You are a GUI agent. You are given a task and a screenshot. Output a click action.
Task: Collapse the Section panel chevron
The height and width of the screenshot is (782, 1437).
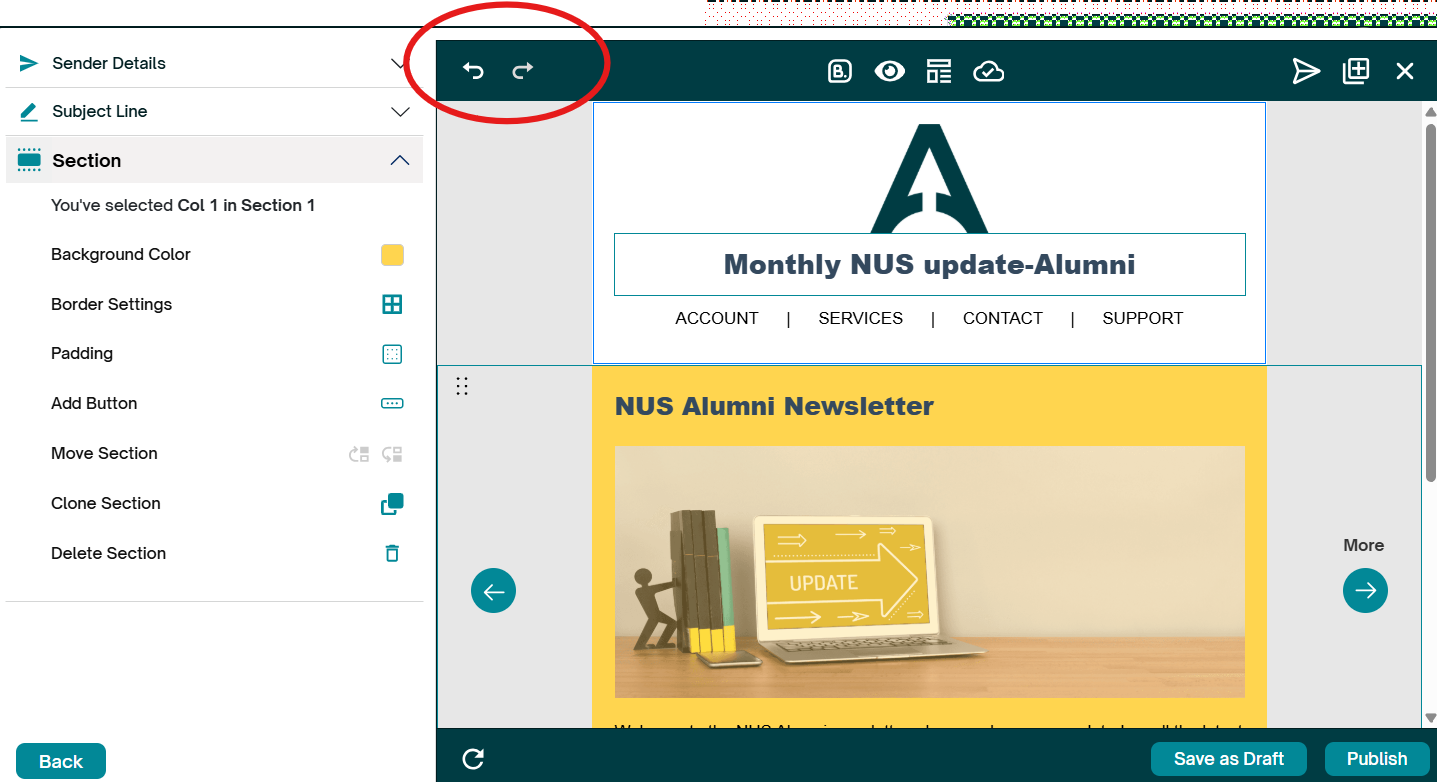(400, 161)
